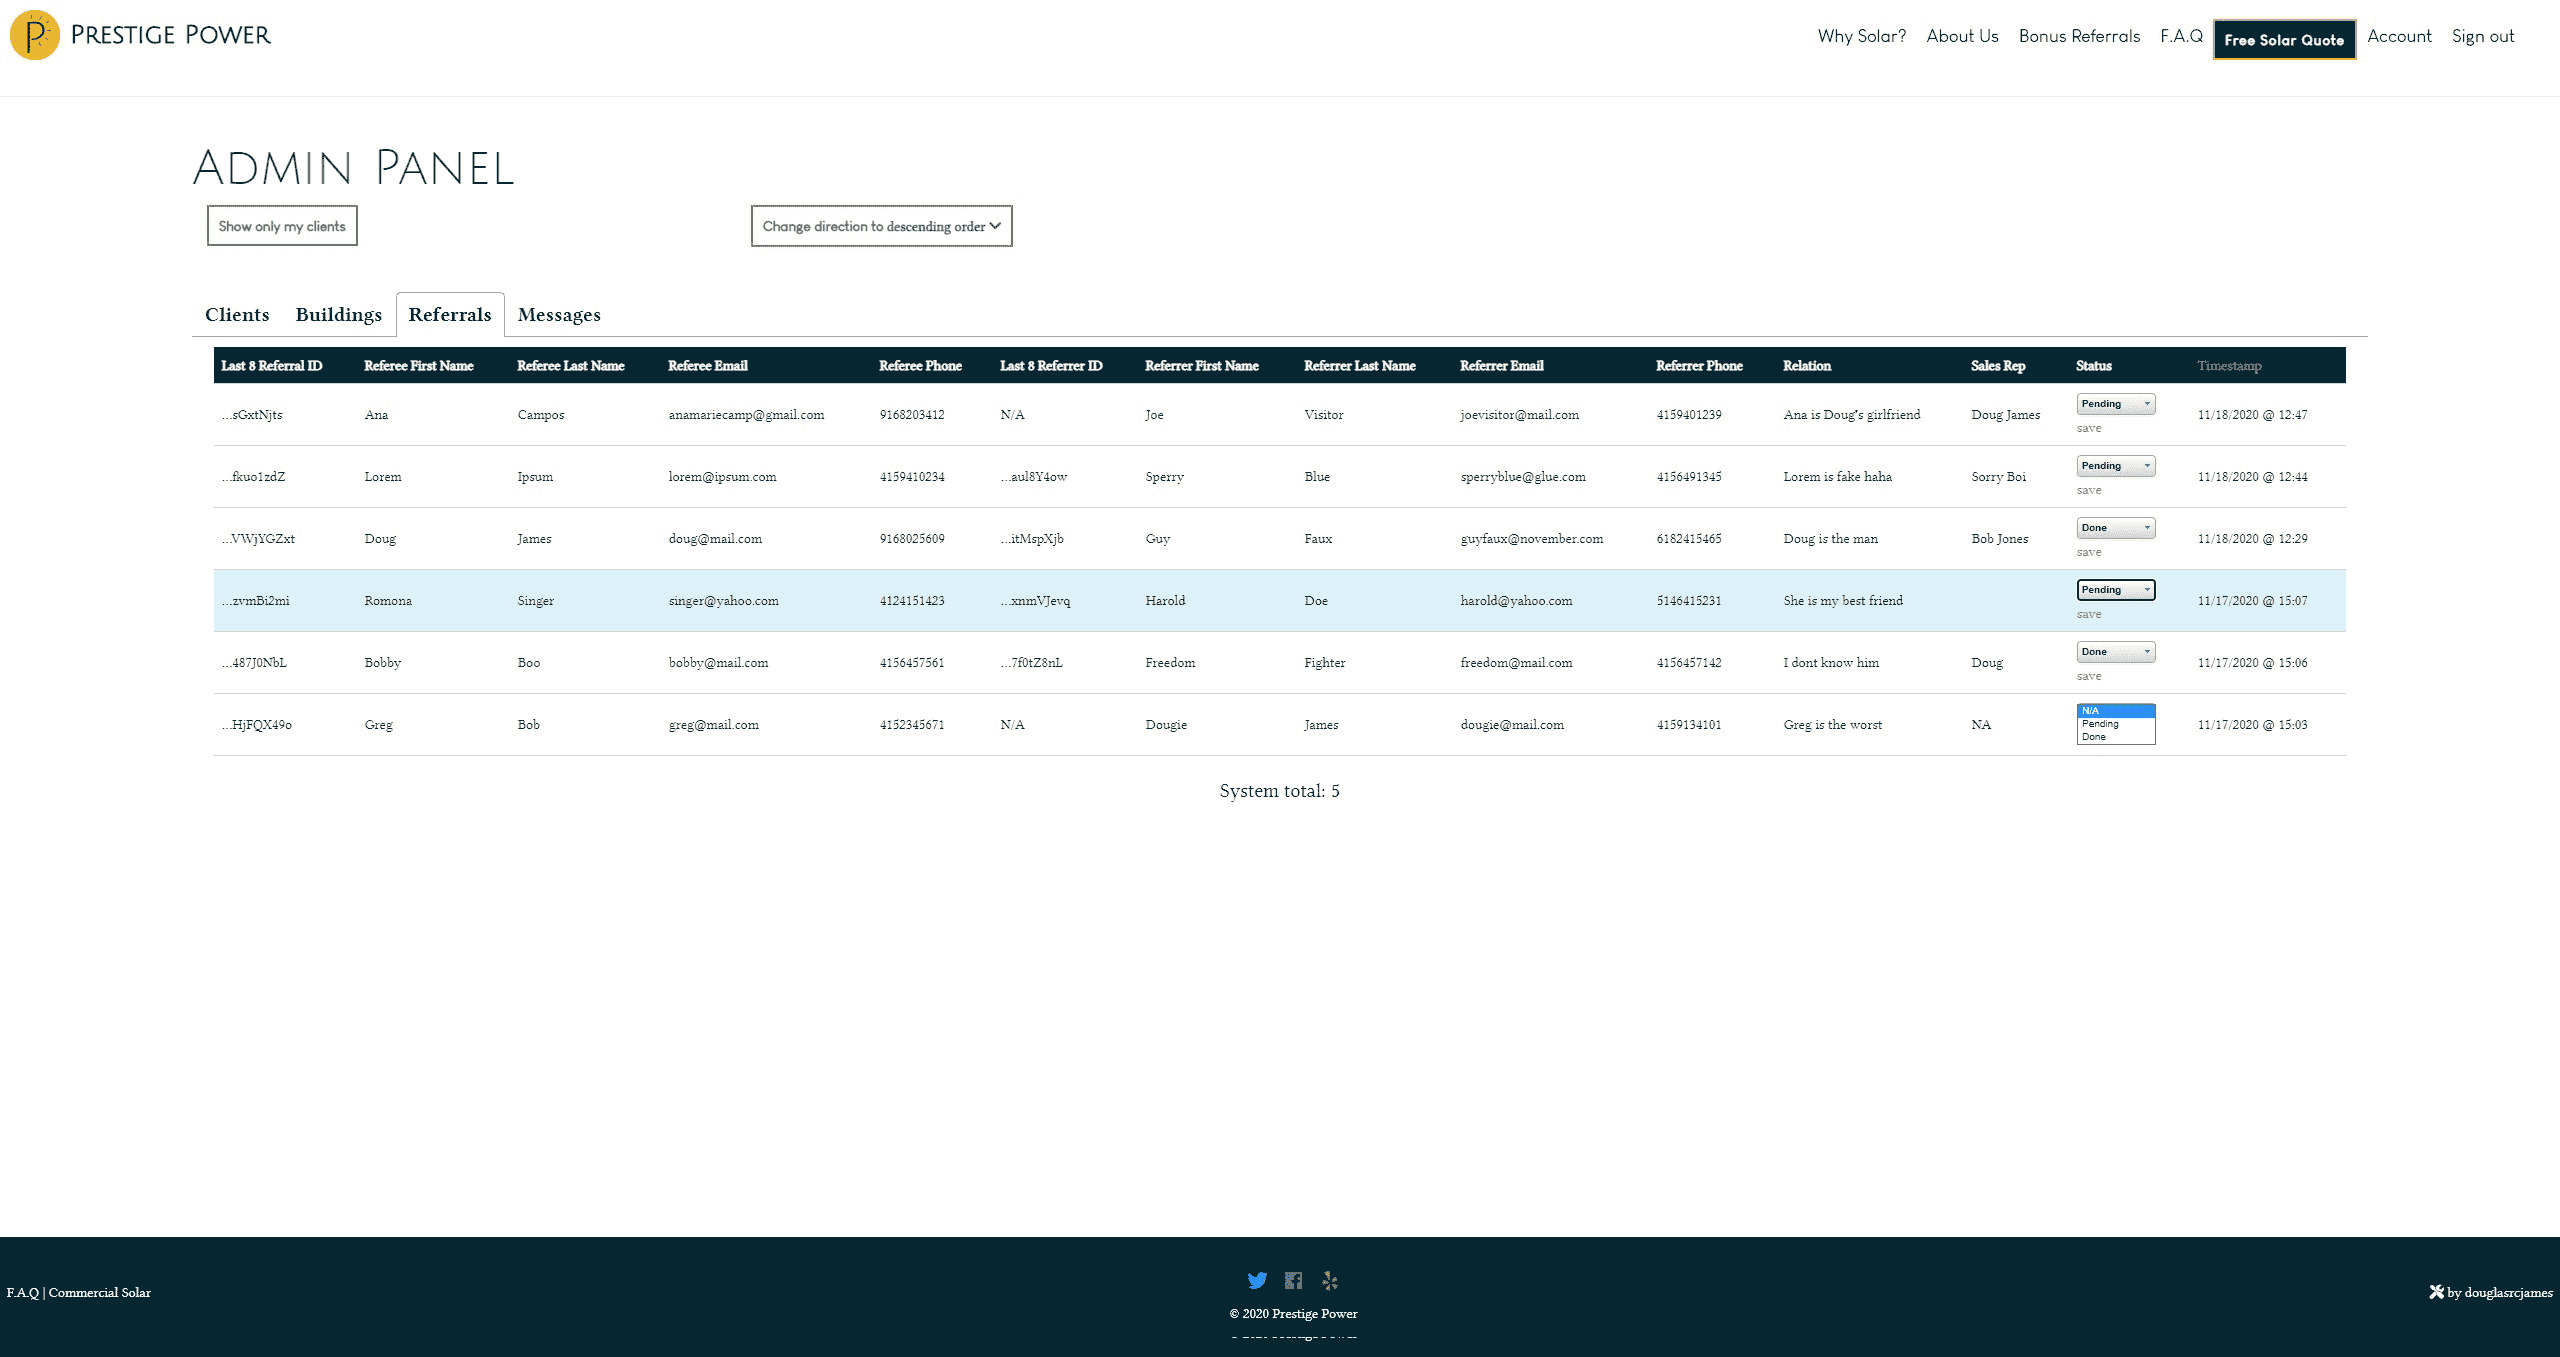Open status dropdown for Bobby Boo row

pos(2116,652)
